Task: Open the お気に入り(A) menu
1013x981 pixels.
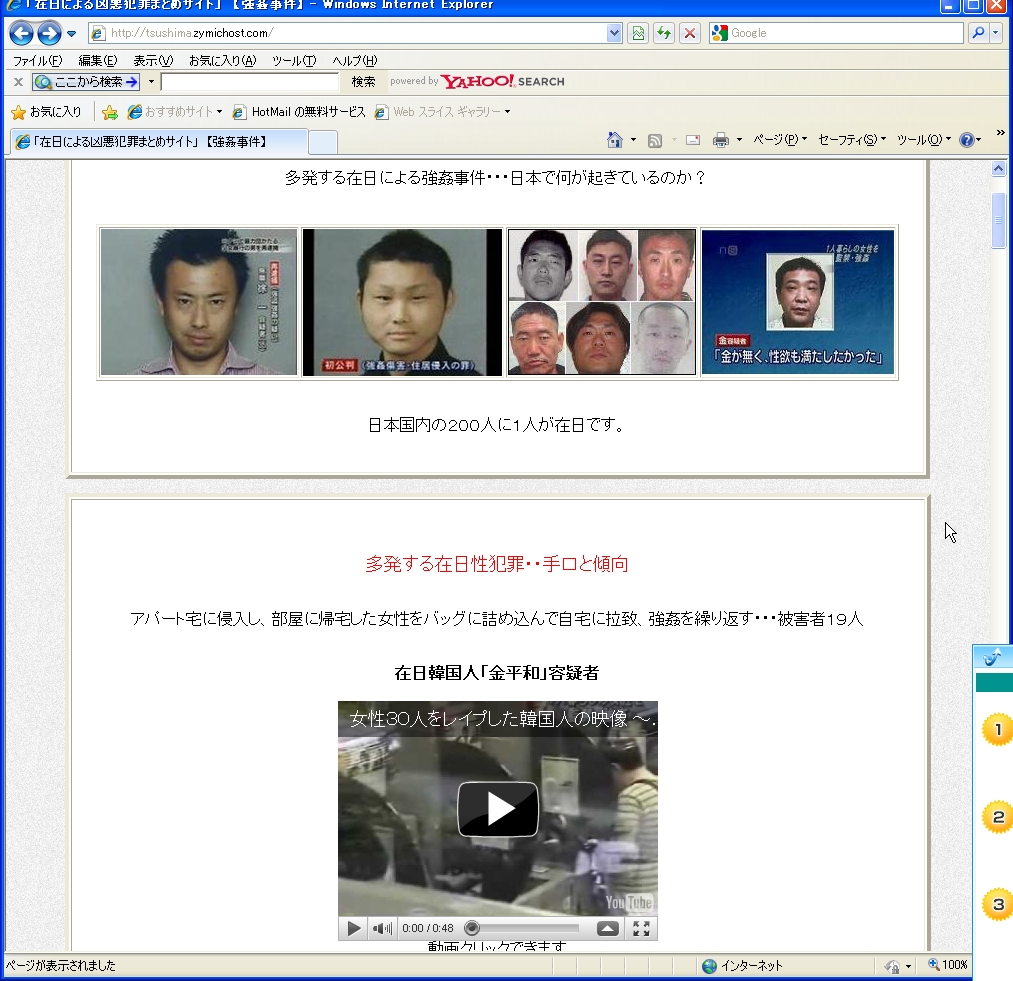Action: pyautogui.click(x=222, y=61)
